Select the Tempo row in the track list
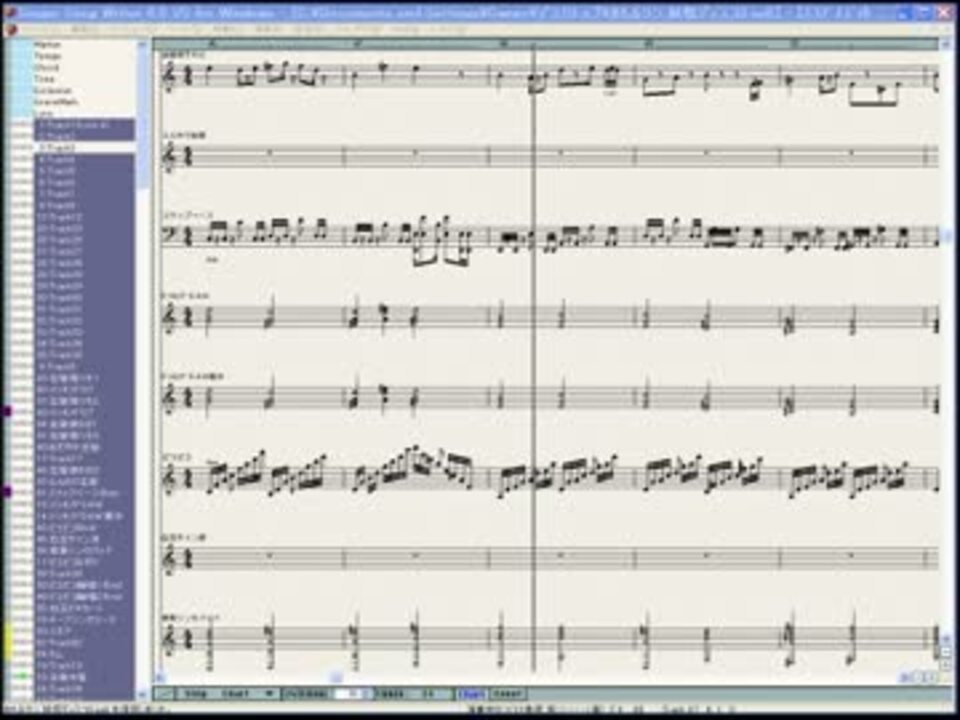 tap(84, 56)
